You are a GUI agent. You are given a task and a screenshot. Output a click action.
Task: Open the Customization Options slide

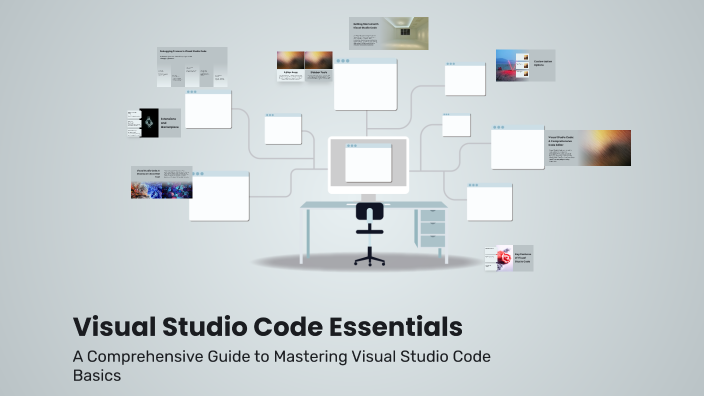(525, 66)
